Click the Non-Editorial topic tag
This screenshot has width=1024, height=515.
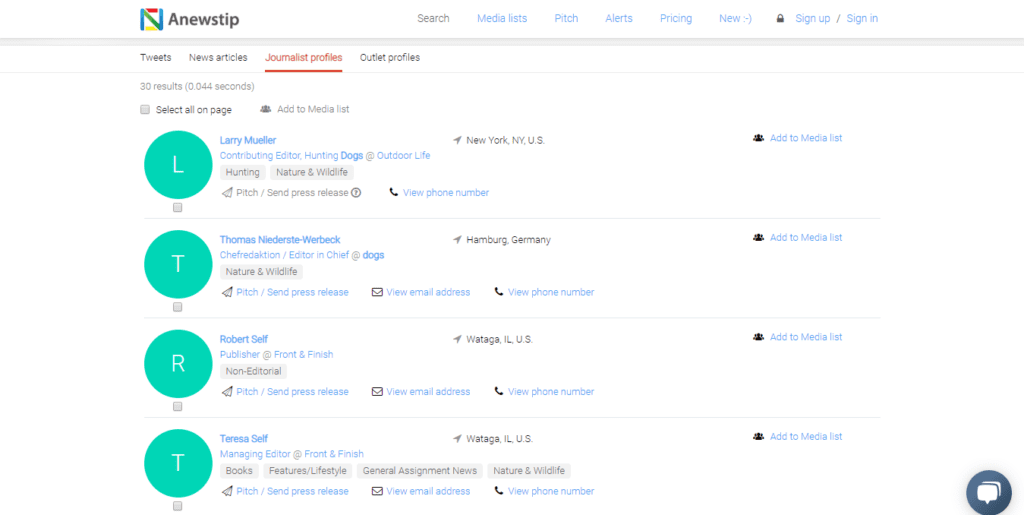coord(253,371)
